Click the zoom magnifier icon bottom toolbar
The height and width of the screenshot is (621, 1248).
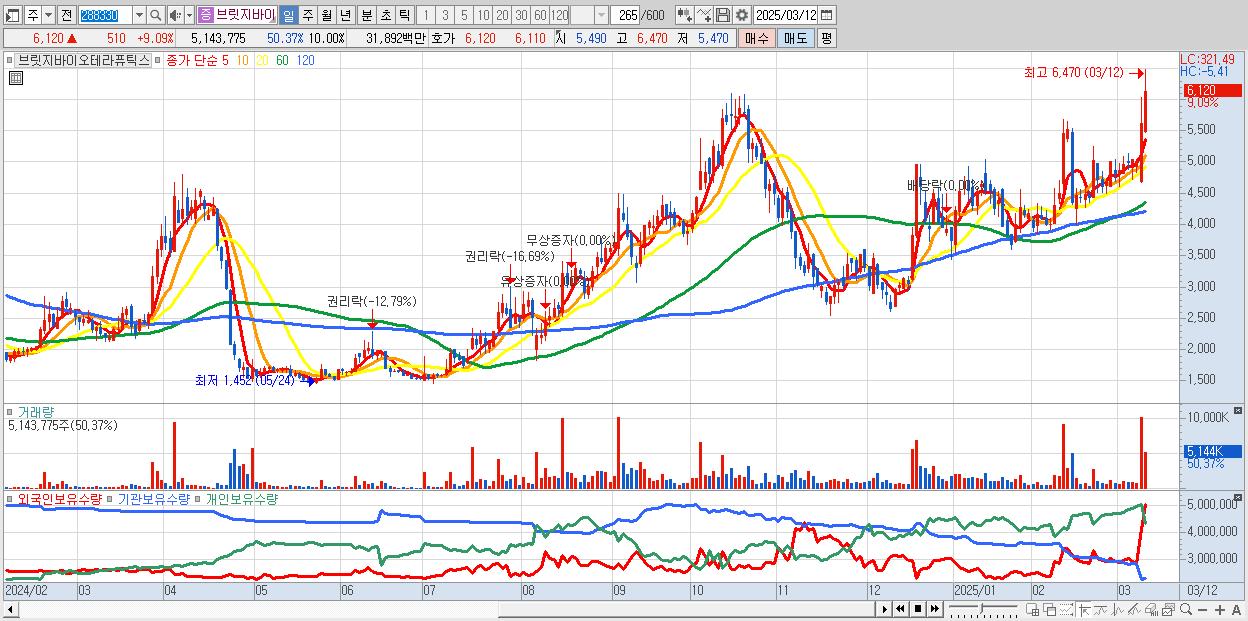point(1186,610)
